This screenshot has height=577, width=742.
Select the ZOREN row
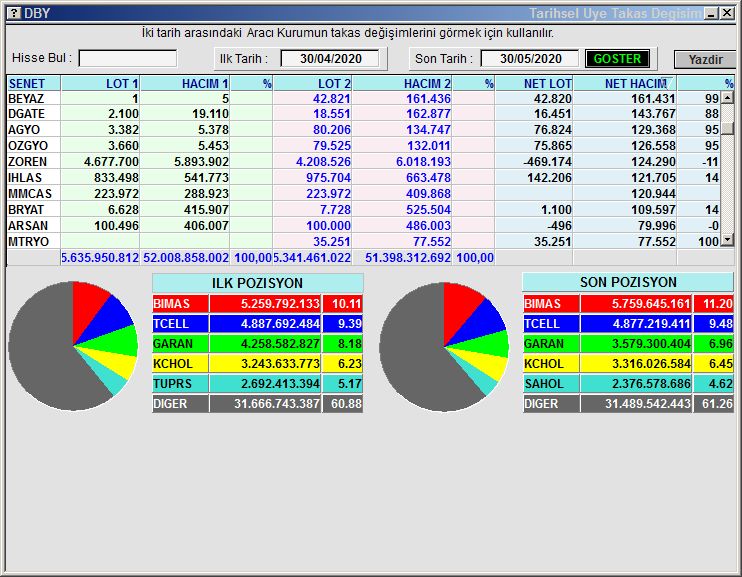point(363,161)
